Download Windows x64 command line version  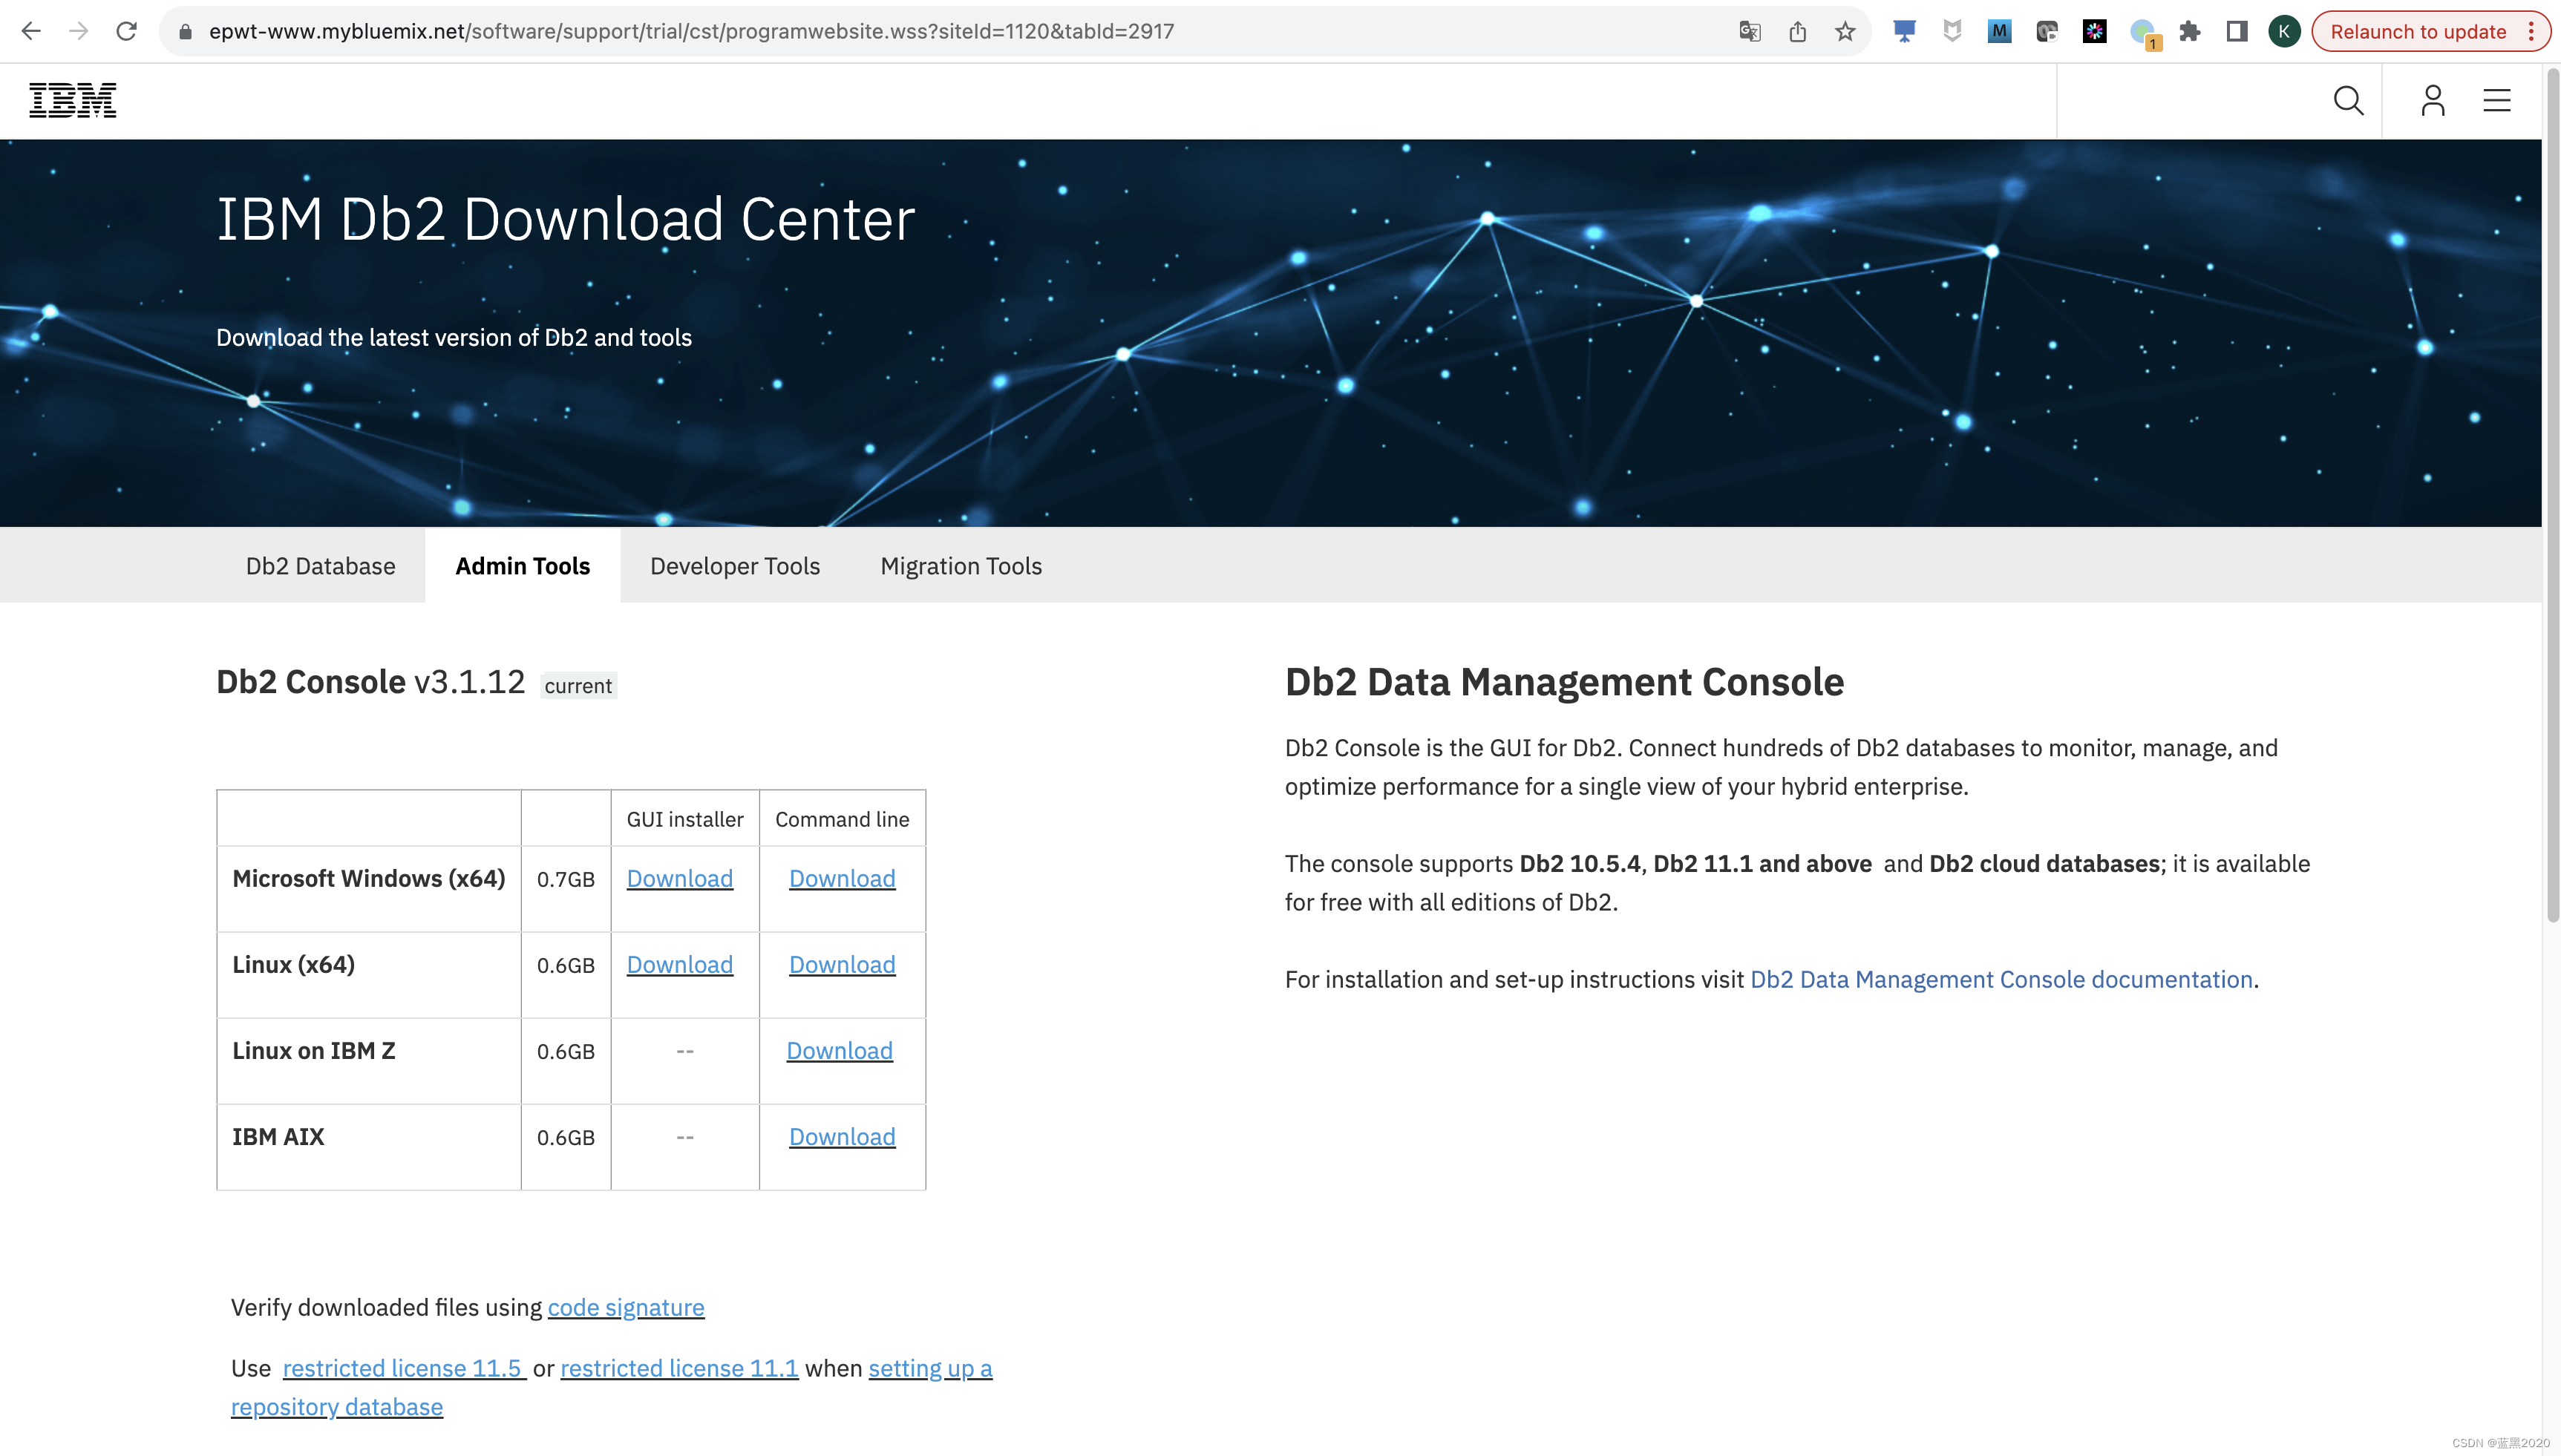(842, 878)
